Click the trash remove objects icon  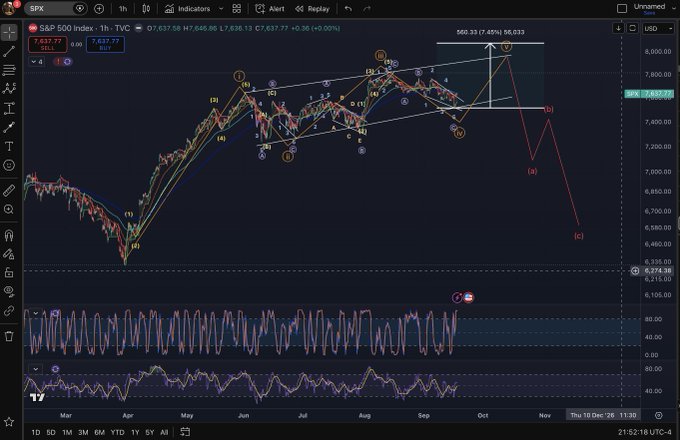[x=9, y=336]
